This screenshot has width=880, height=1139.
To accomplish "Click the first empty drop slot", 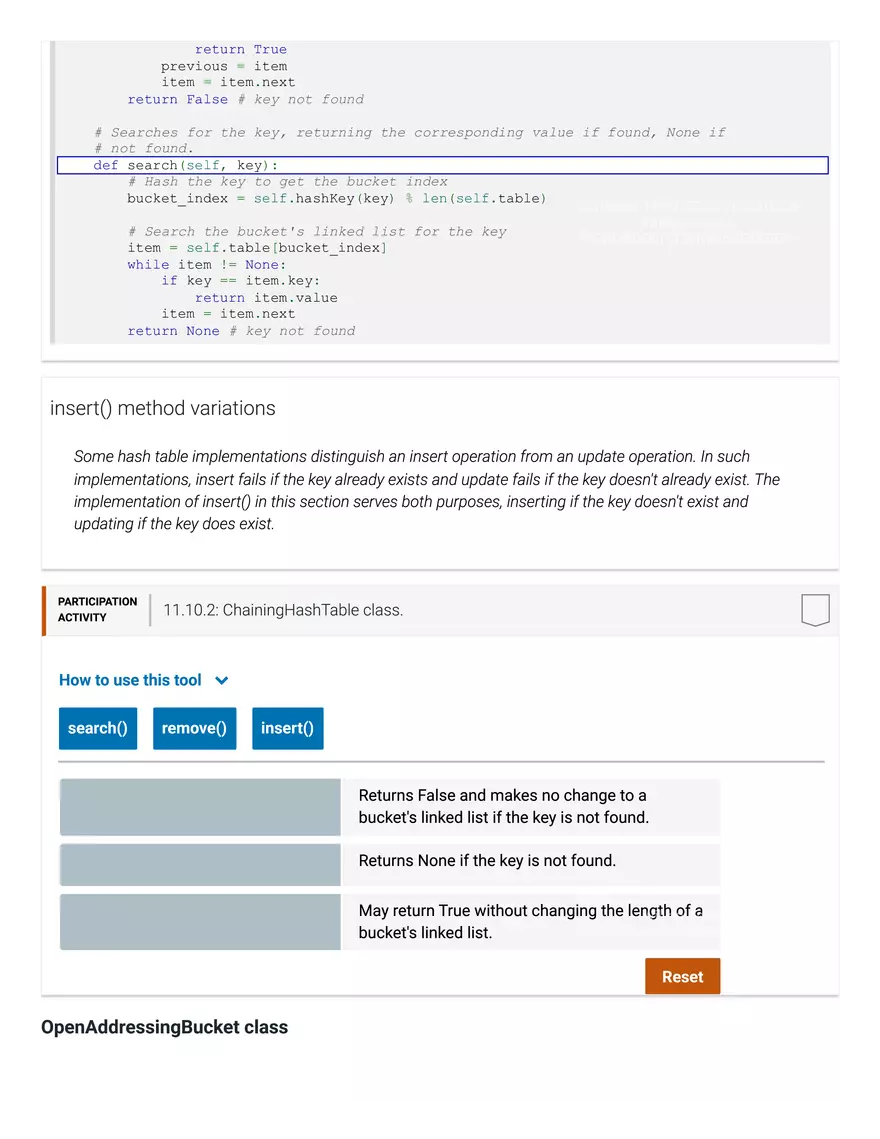I will pyautogui.click(x=199, y=807).
